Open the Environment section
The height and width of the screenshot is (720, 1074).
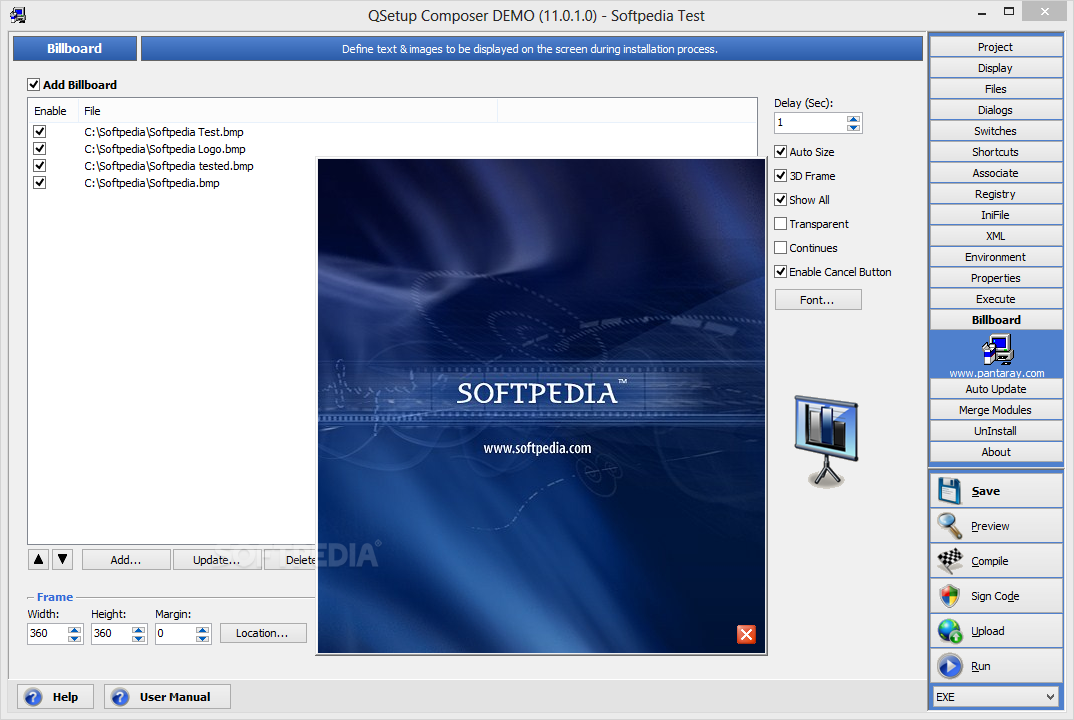coord(996,257)
